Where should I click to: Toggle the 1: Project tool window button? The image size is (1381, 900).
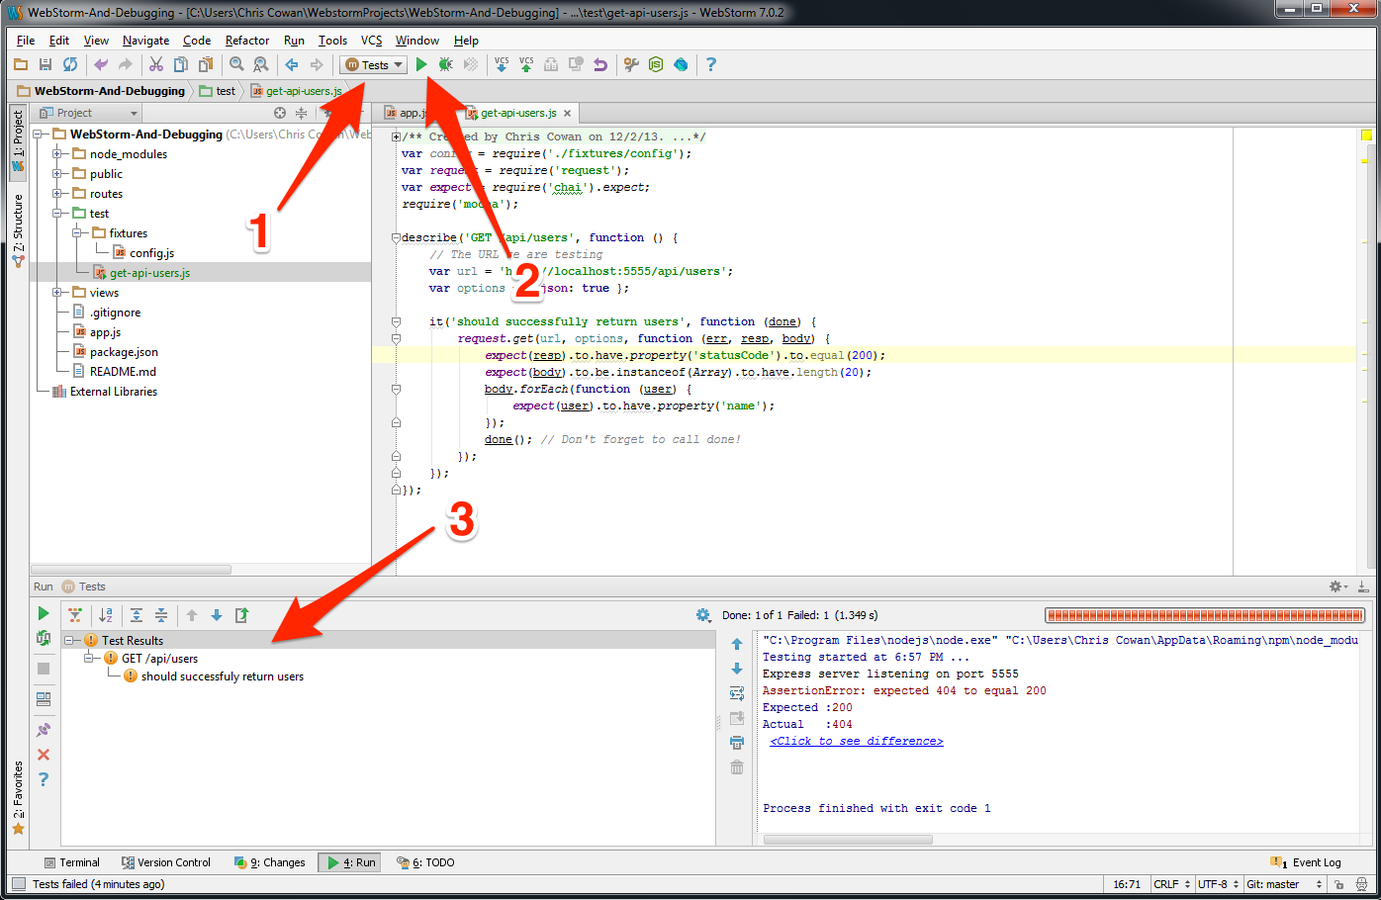click(x=18, y=143)
